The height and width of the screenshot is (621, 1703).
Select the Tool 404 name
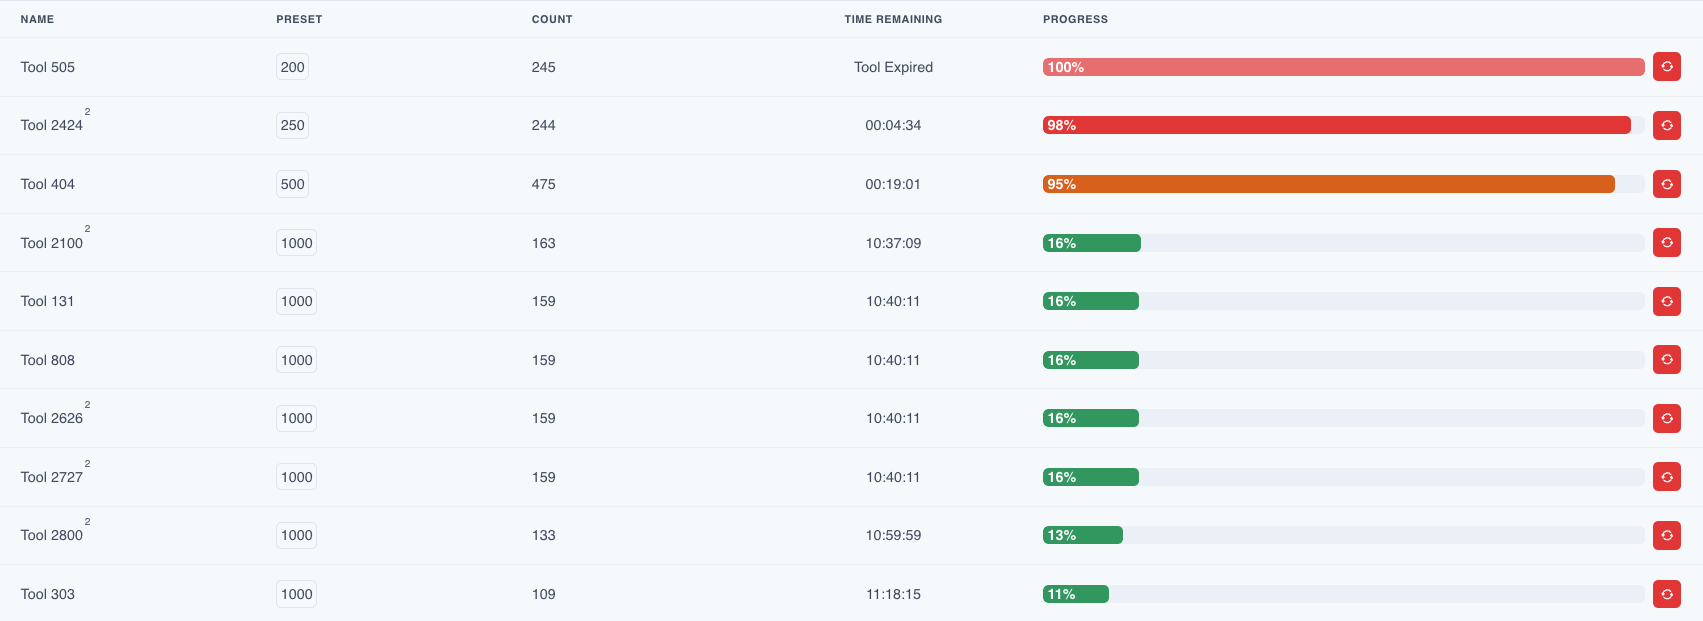point(48,184)
